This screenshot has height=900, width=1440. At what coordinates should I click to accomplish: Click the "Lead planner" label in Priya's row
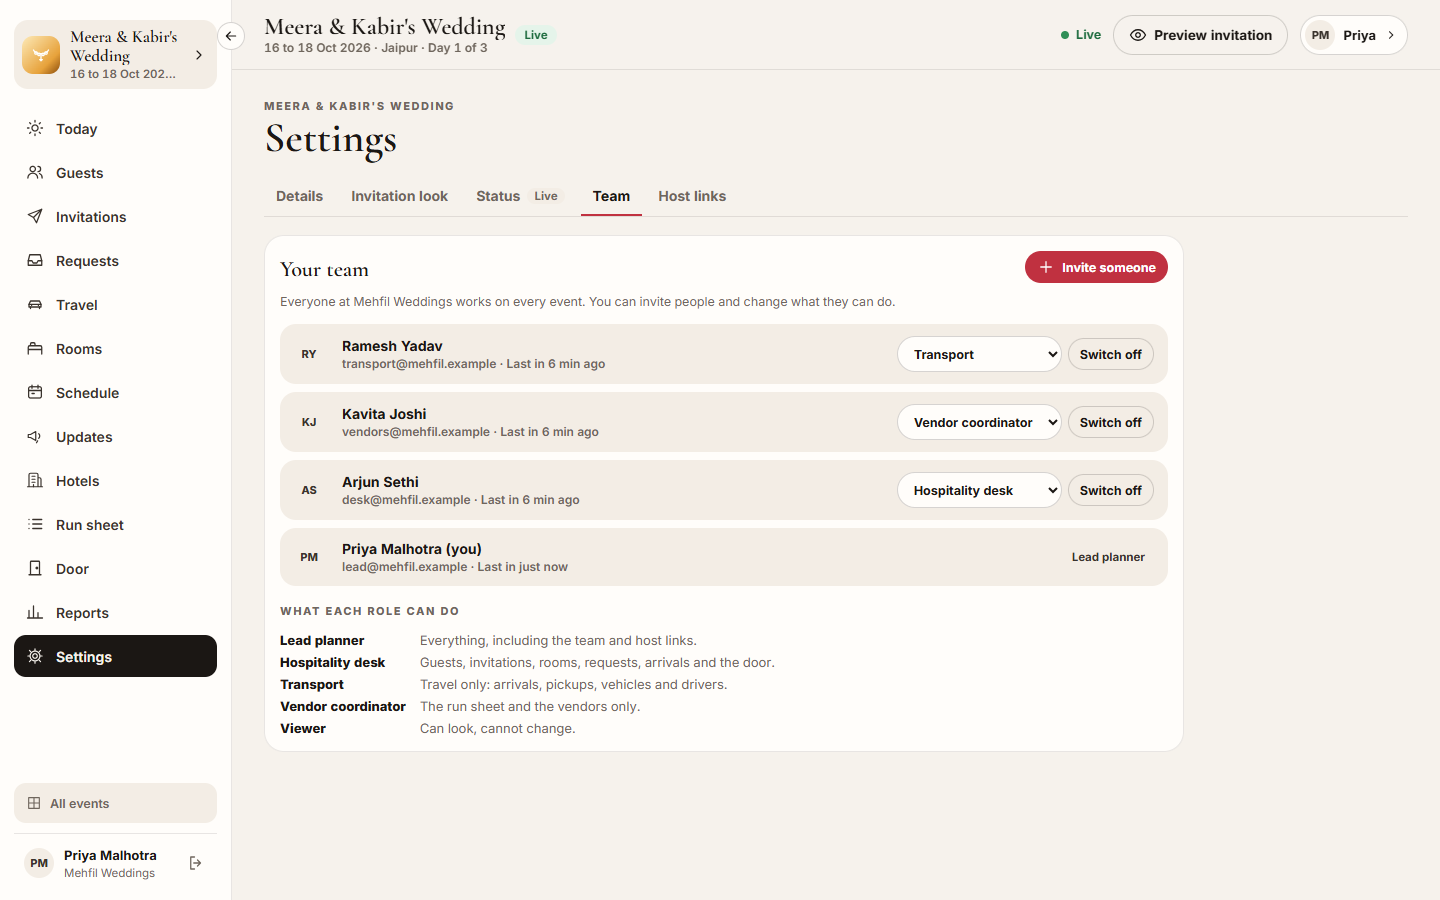[1108, 557]
